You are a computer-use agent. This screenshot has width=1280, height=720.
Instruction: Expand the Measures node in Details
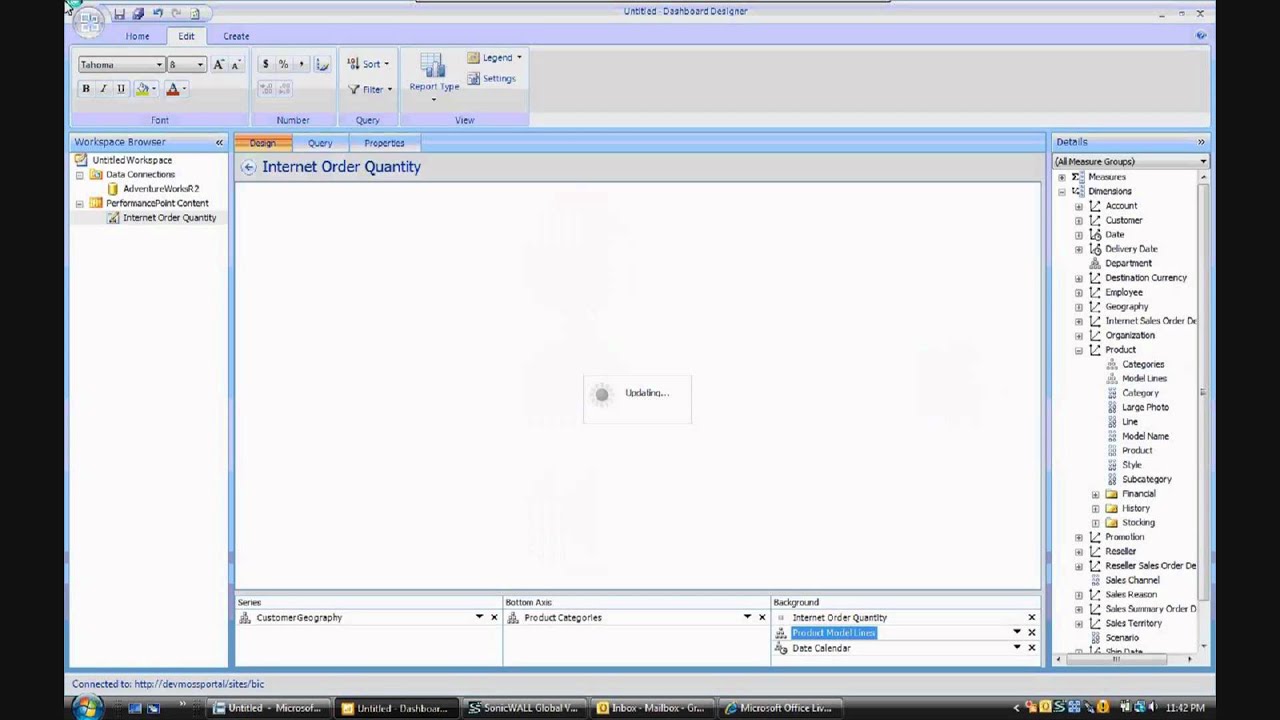[x=1062, y=177]
